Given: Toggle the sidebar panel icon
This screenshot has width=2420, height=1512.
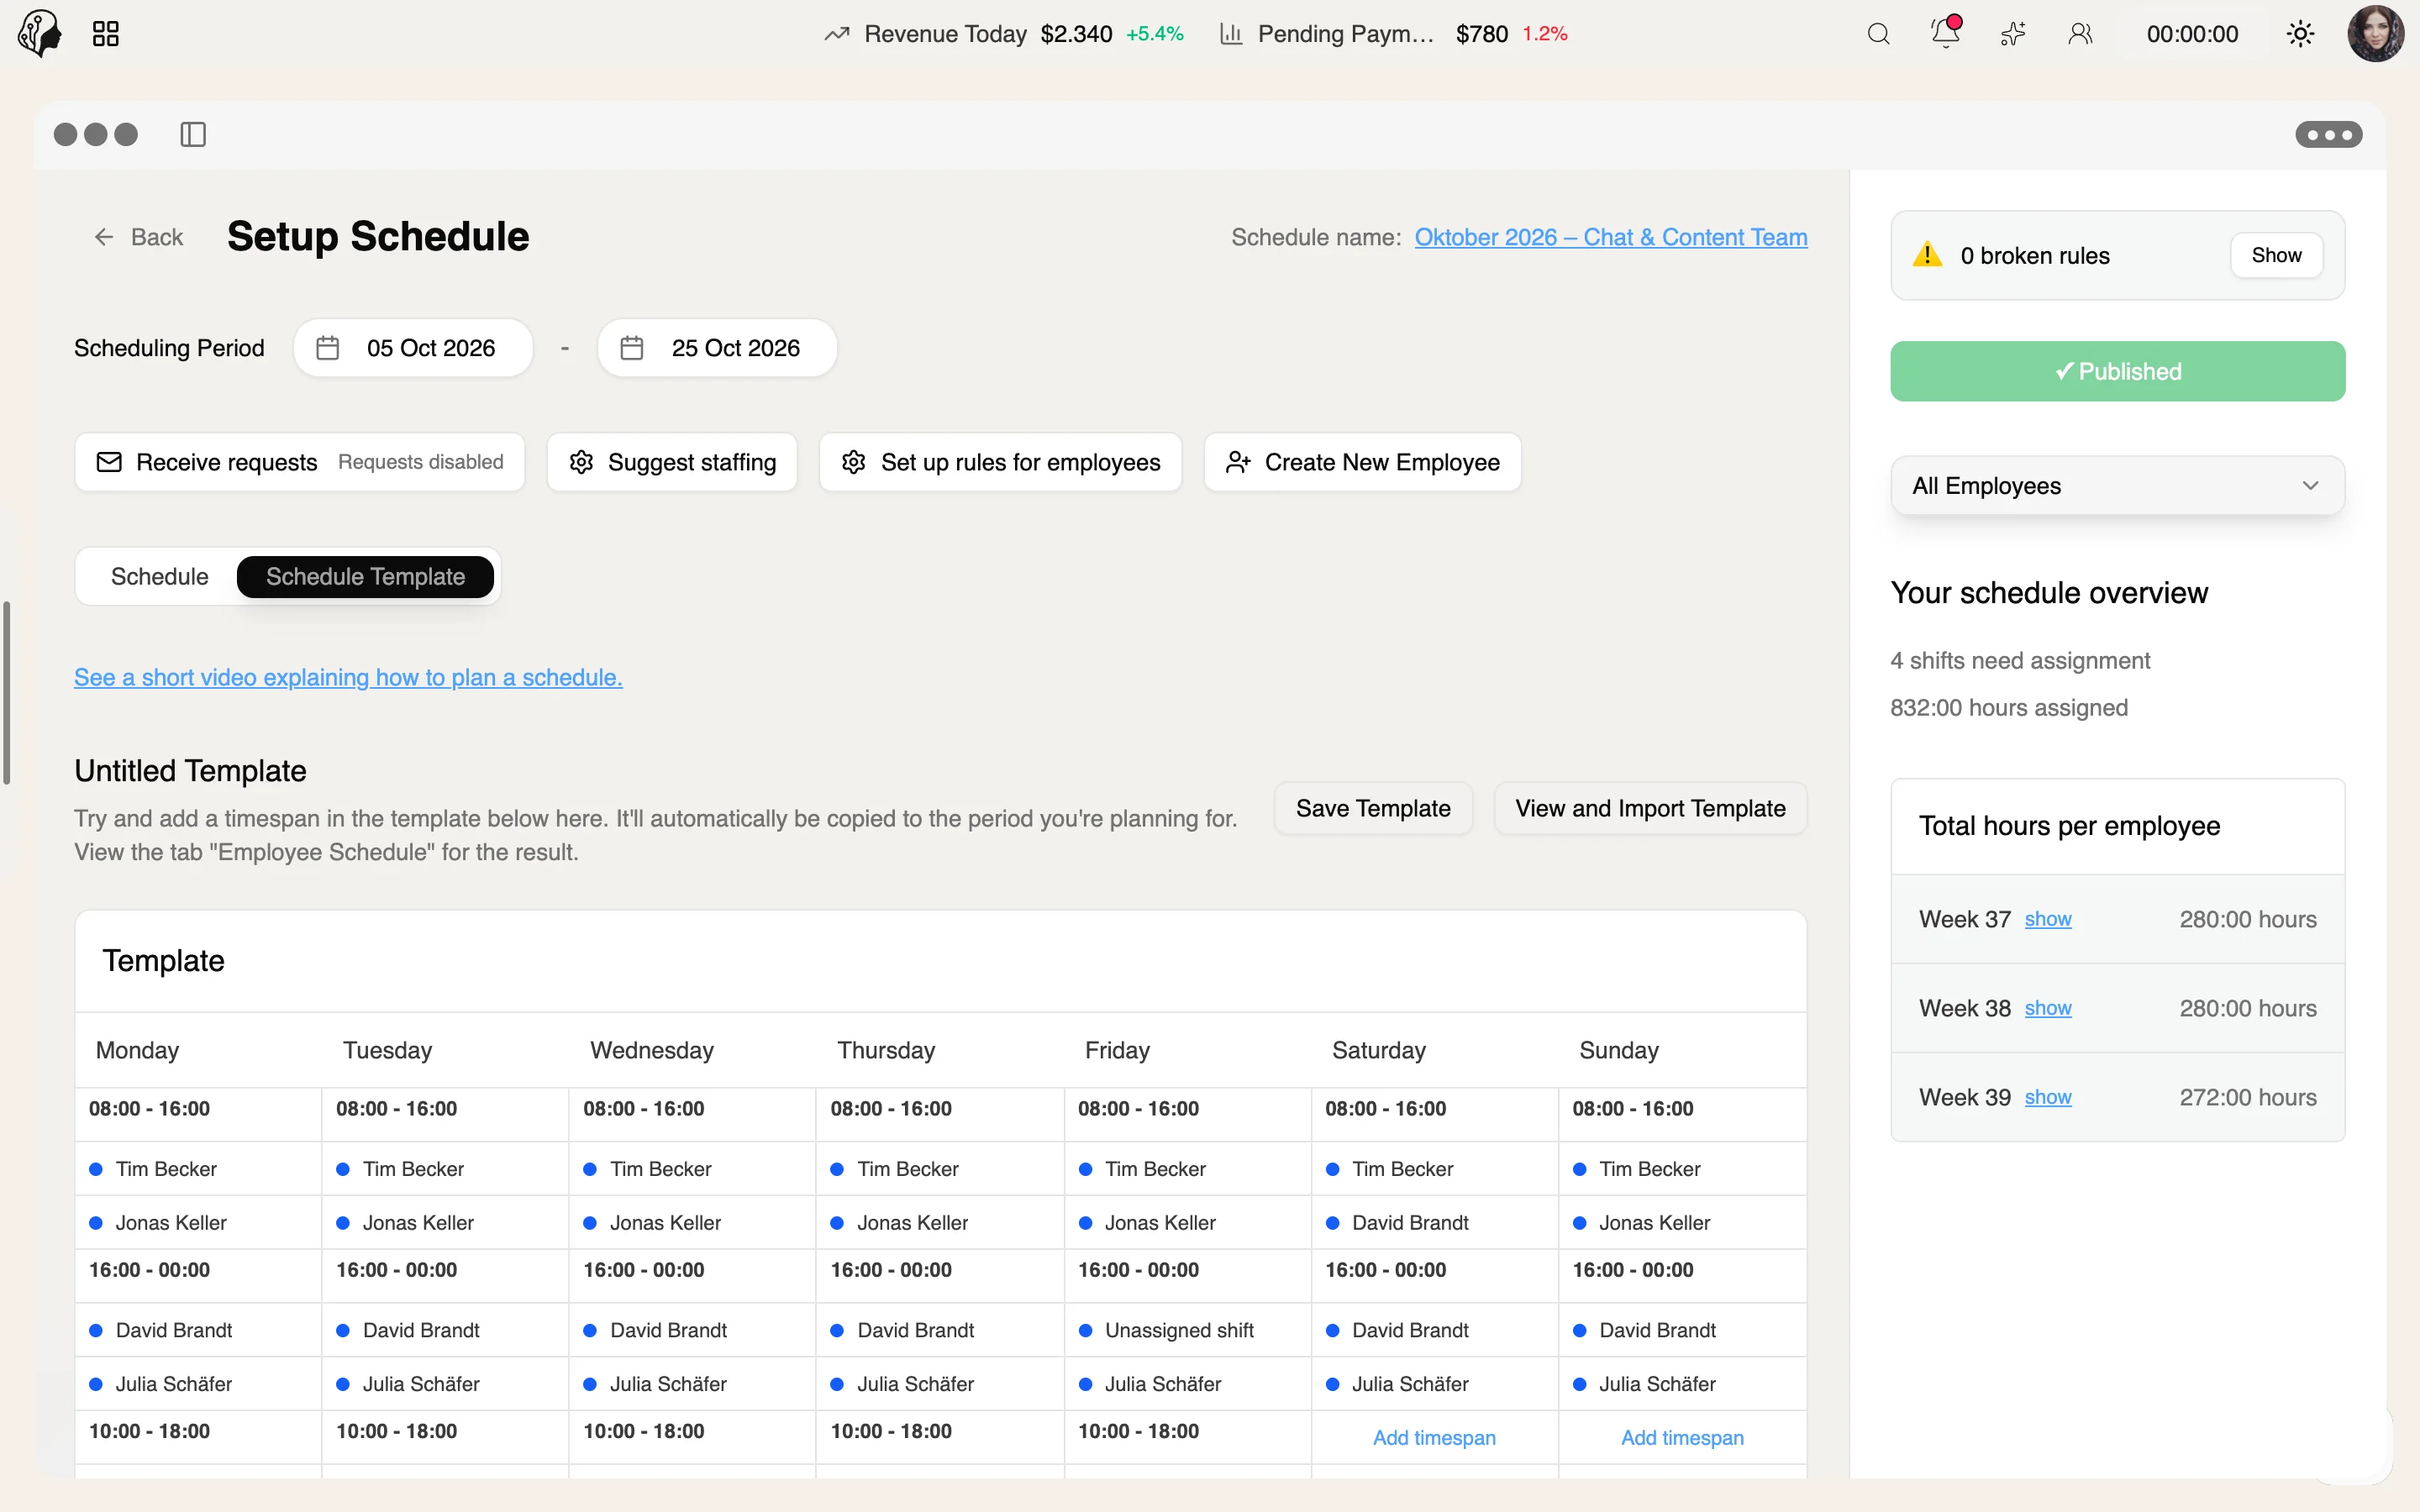Looking at the screenshot, I should (x=193, y=134).
